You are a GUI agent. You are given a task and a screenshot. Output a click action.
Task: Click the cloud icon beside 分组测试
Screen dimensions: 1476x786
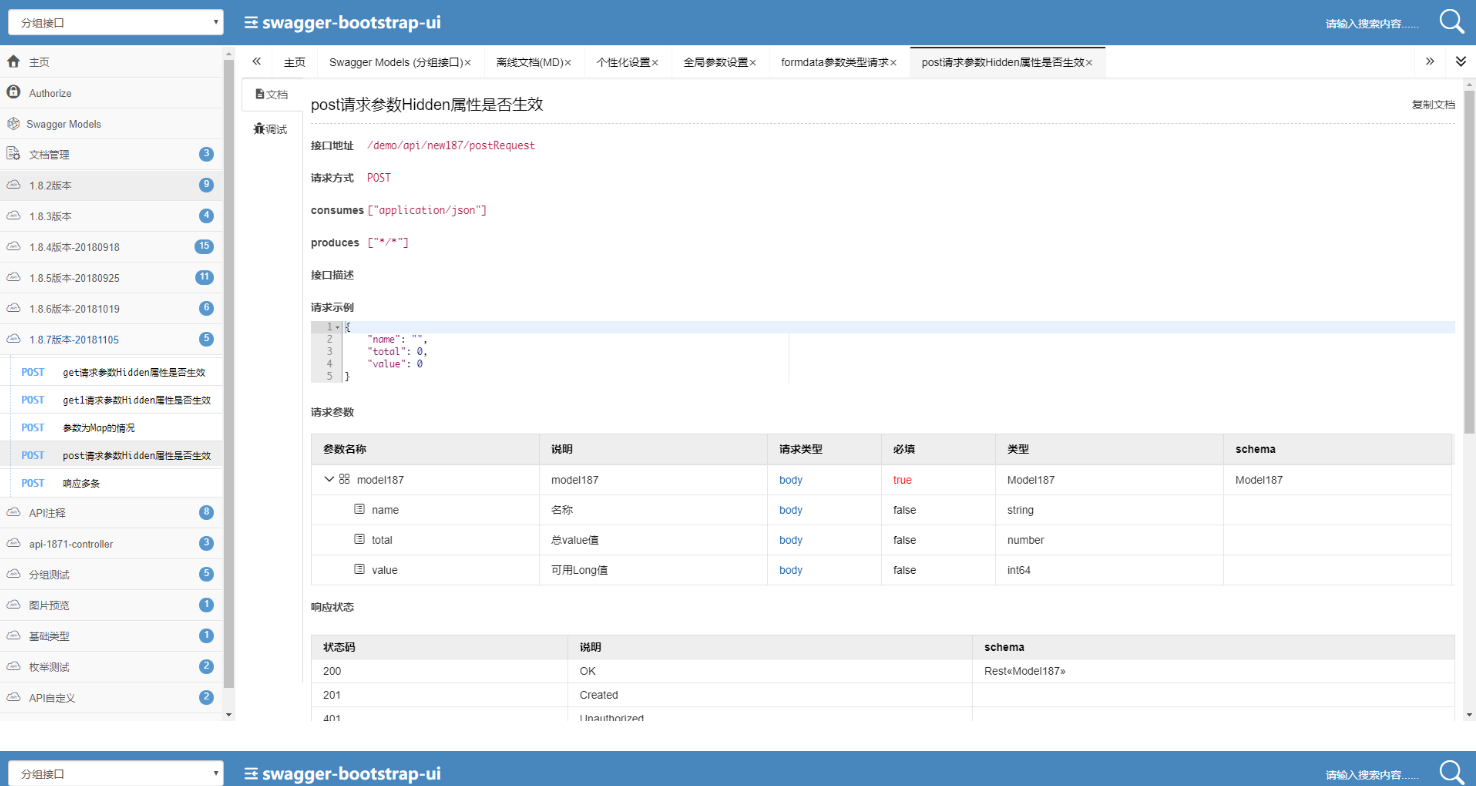pos(13,574)
